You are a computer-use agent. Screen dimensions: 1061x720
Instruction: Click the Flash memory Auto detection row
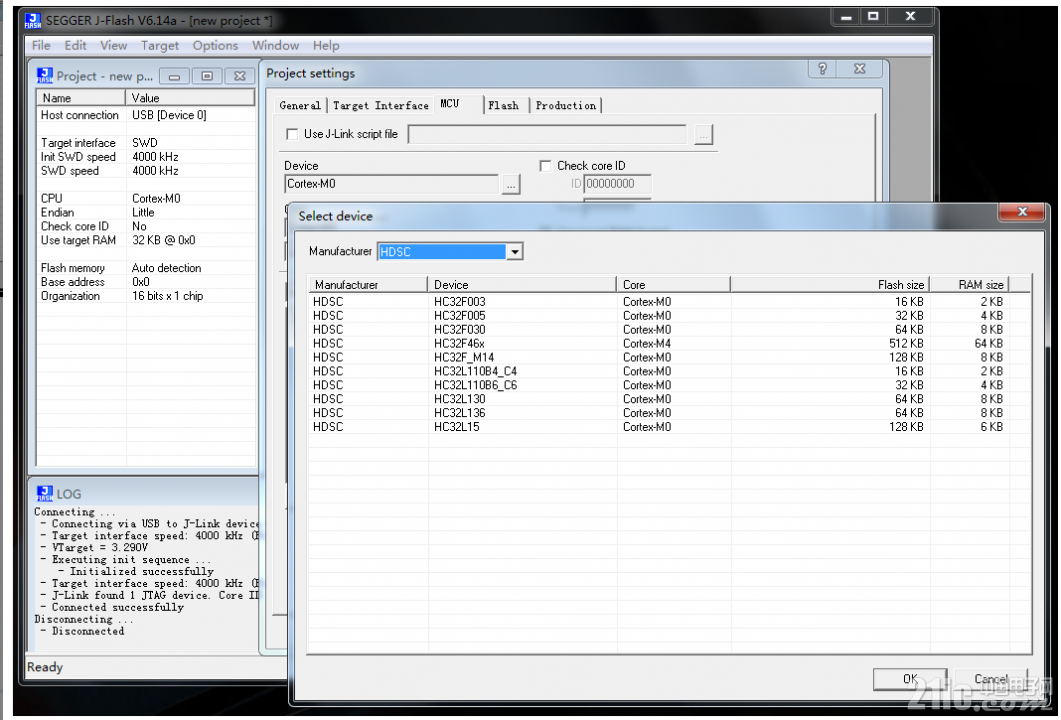pyautogui.click(x=146, y=268)
